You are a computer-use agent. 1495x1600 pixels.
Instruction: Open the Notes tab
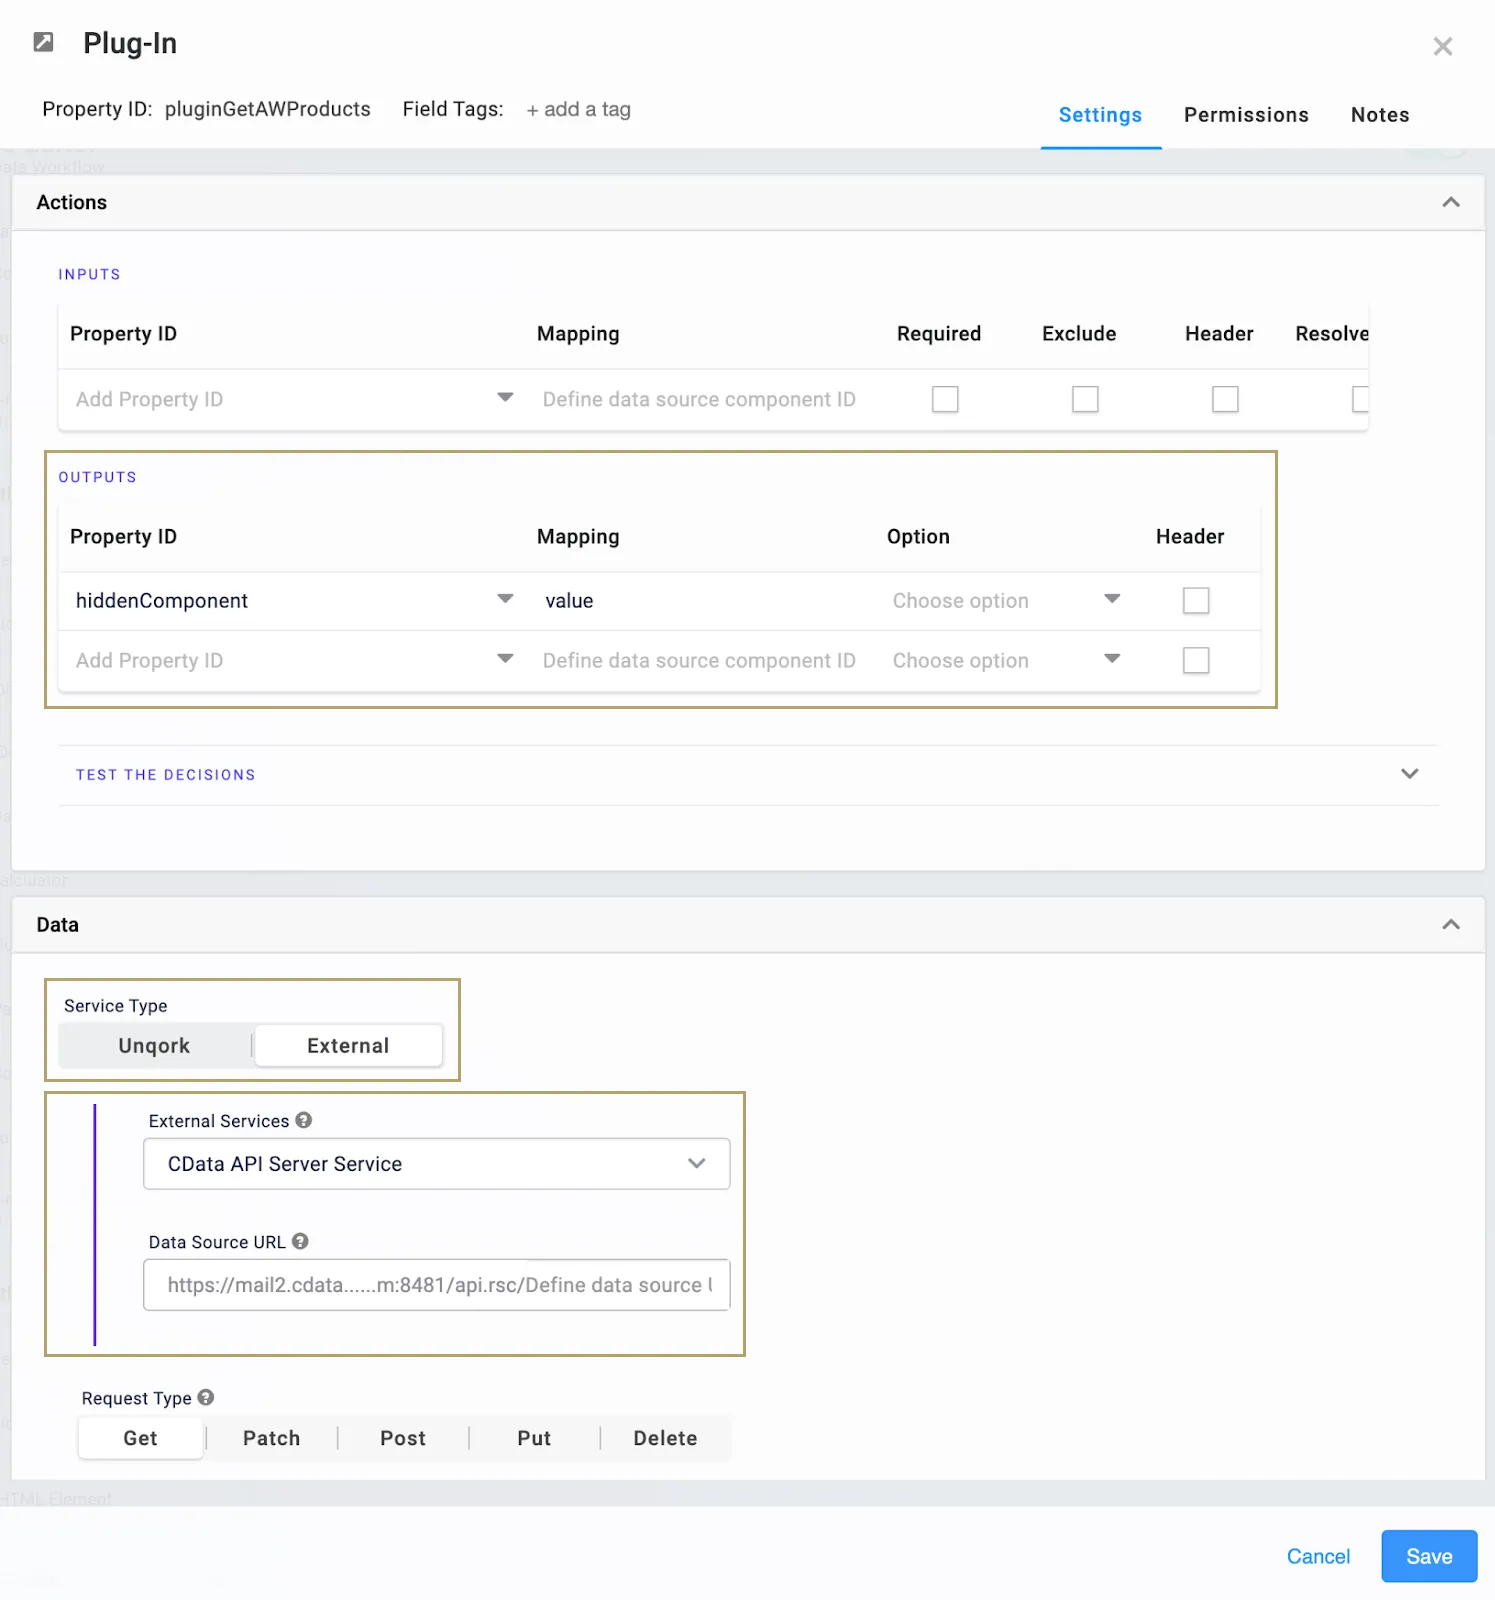point(1380,115)
